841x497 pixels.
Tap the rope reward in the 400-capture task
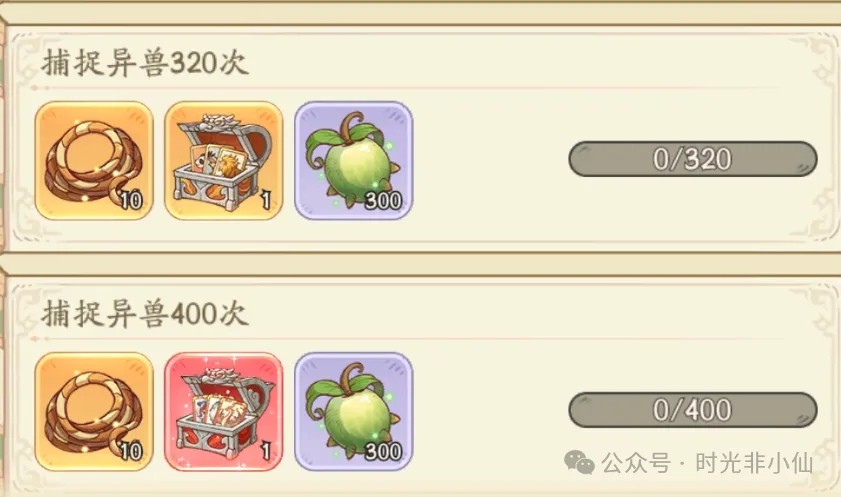coord(94,411)
